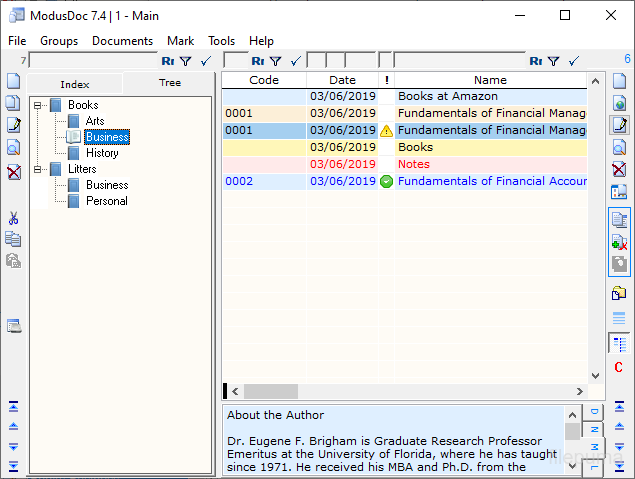Click the filter funnel icon above the tree
This screenshot has height=479, width=635.
185,61
